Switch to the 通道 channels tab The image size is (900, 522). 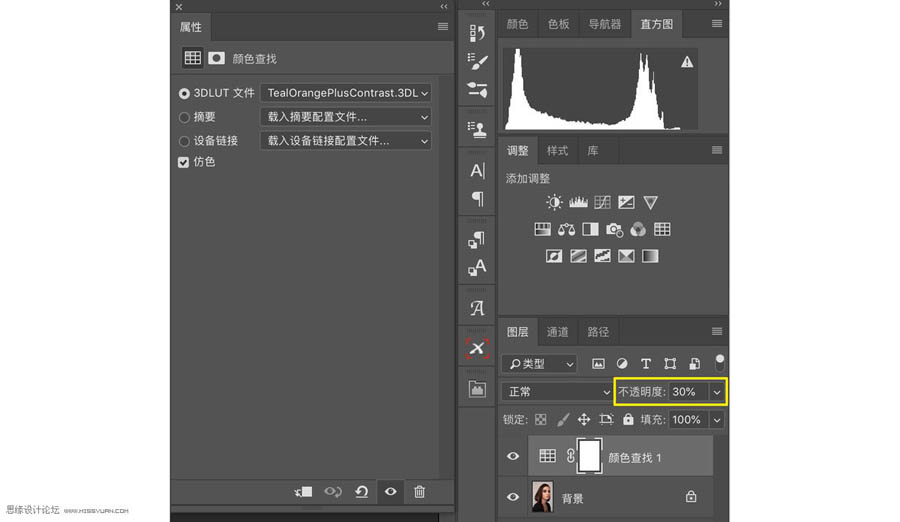557,332
